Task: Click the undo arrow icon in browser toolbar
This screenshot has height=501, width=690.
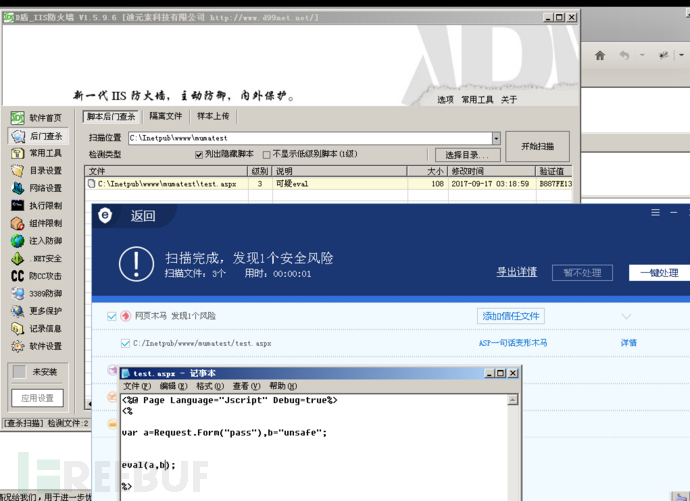Action: (624, 55)
